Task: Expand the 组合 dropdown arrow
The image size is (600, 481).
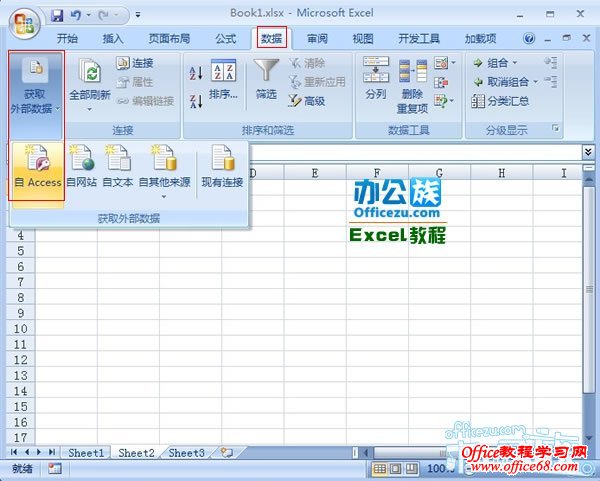Action: coord(515,63)
